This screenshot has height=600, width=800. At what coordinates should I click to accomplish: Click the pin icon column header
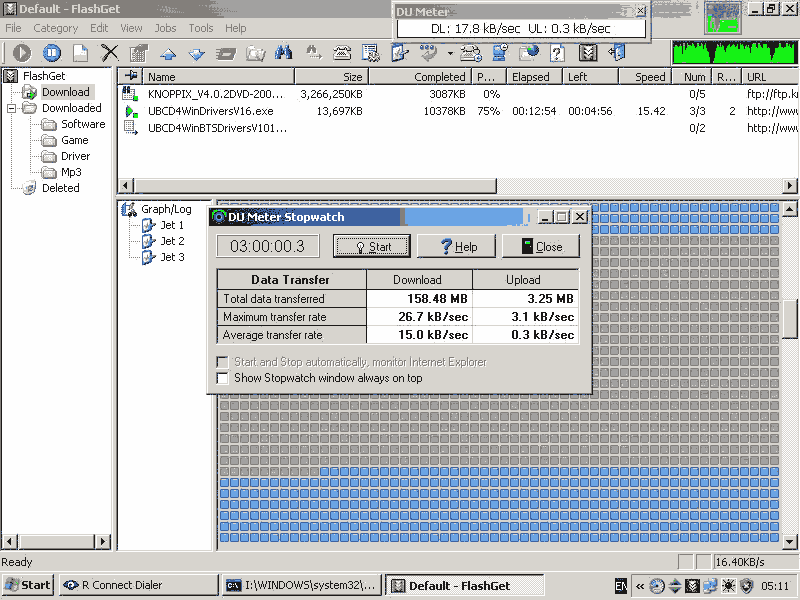pyautogui.click(x=131, y=77)
